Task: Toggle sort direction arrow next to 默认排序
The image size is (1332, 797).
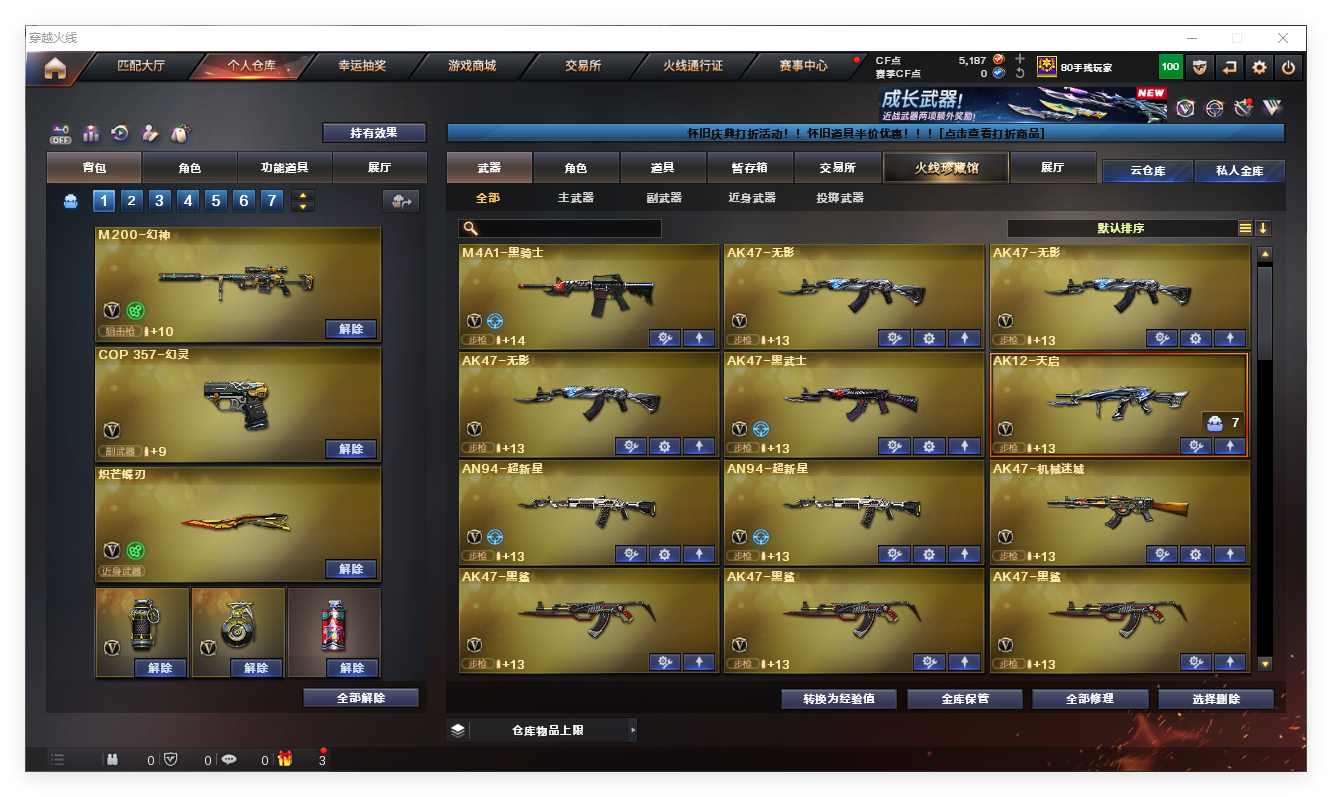Action: pos(1263,228)
